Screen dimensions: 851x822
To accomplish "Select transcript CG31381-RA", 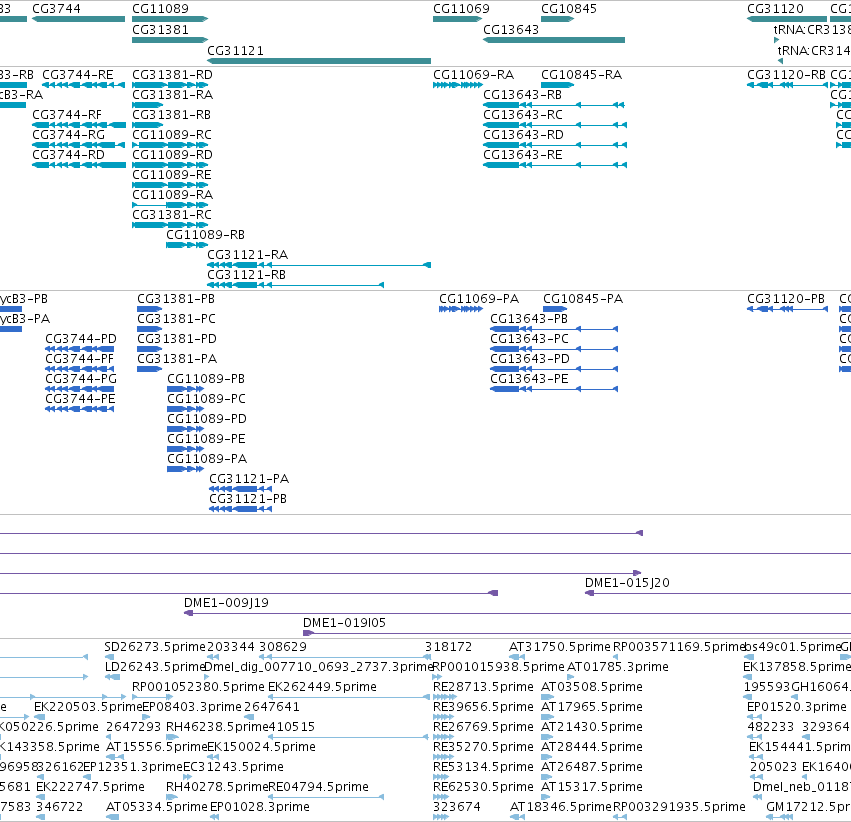I will click(173, 95).
